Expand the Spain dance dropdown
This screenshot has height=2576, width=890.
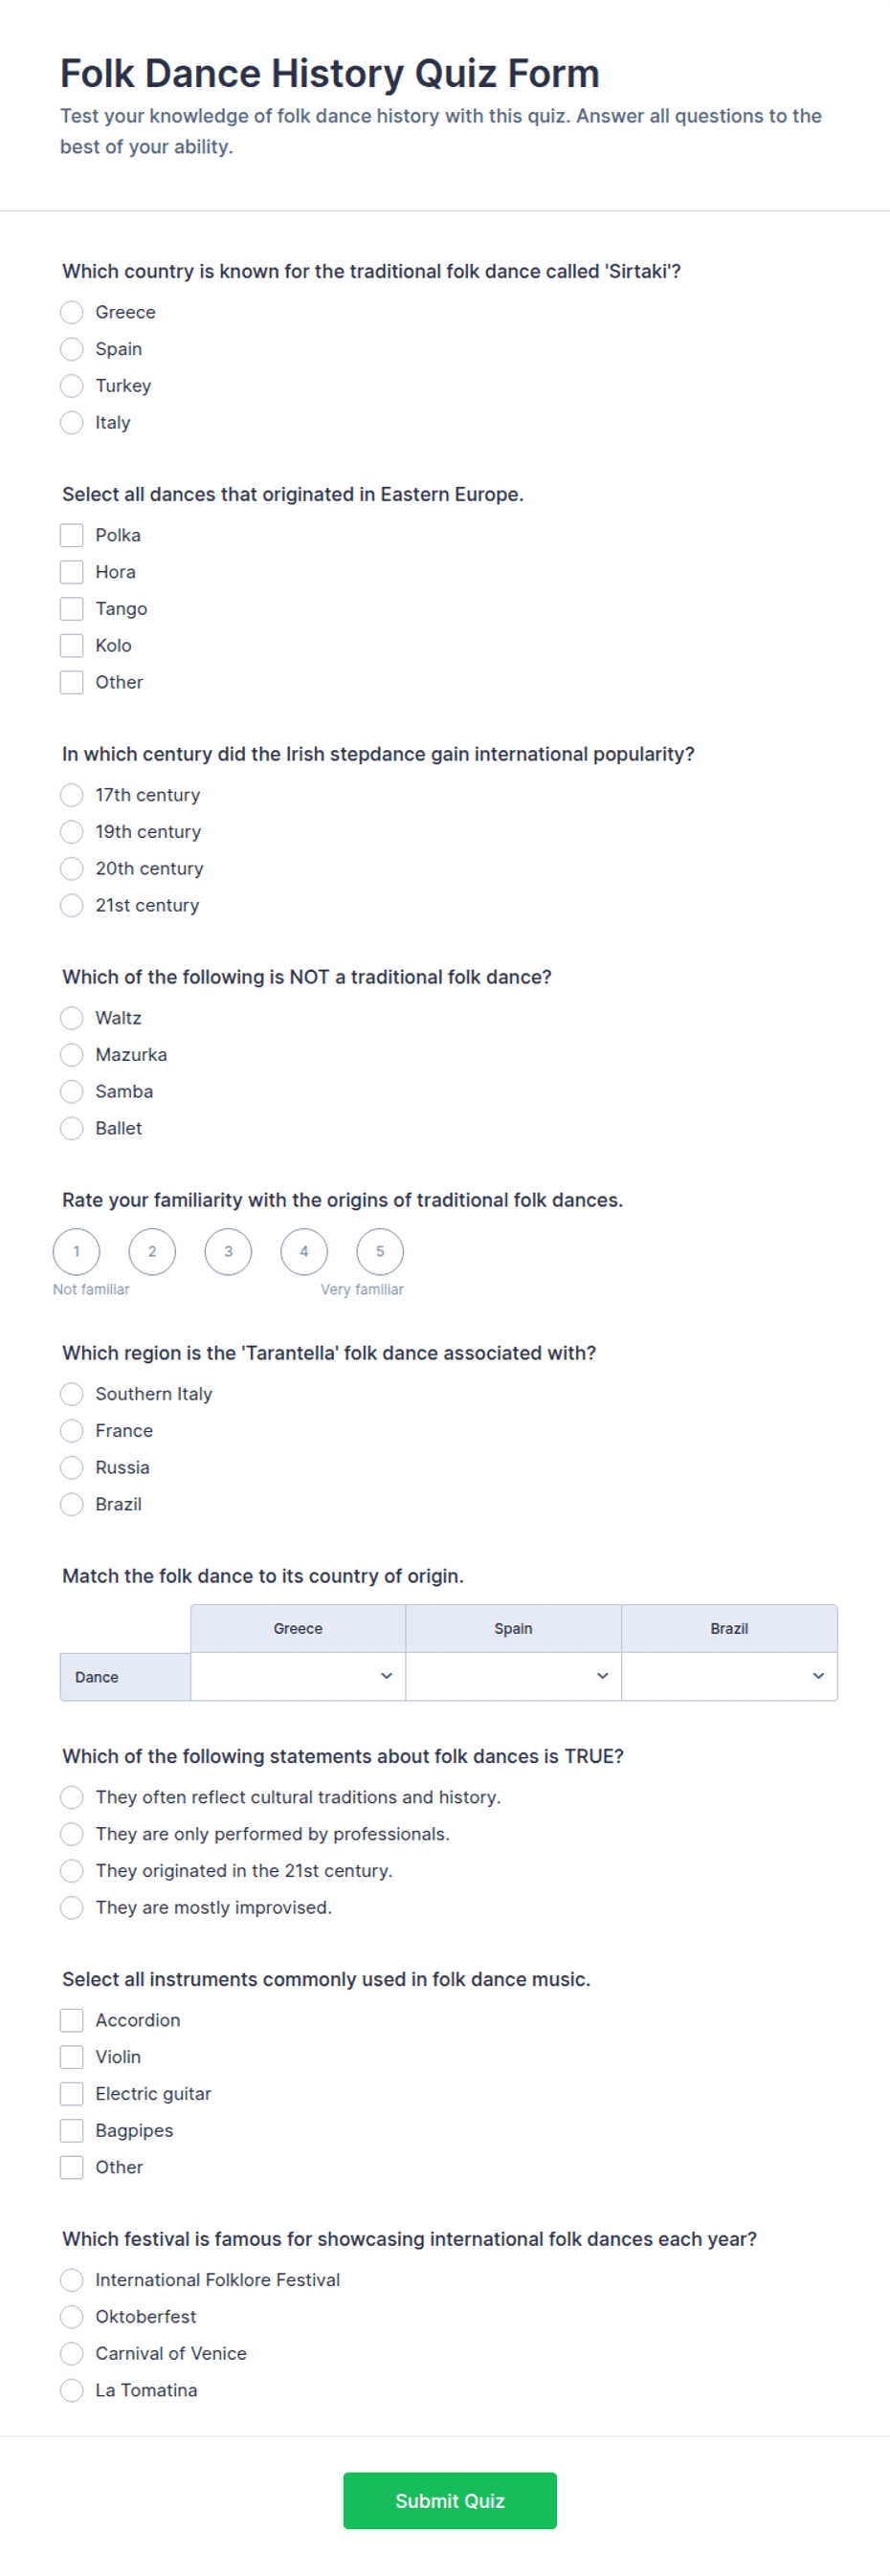(514, 1676)
